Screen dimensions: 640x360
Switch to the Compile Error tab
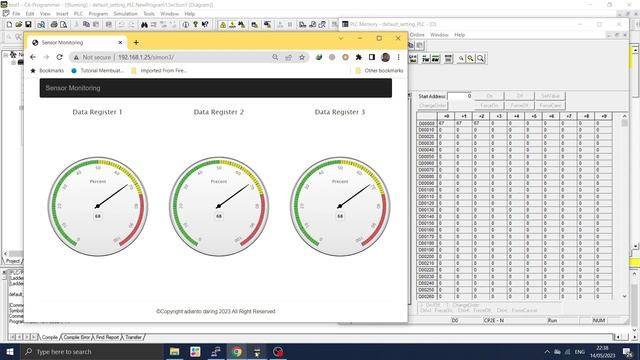[77, 337]
